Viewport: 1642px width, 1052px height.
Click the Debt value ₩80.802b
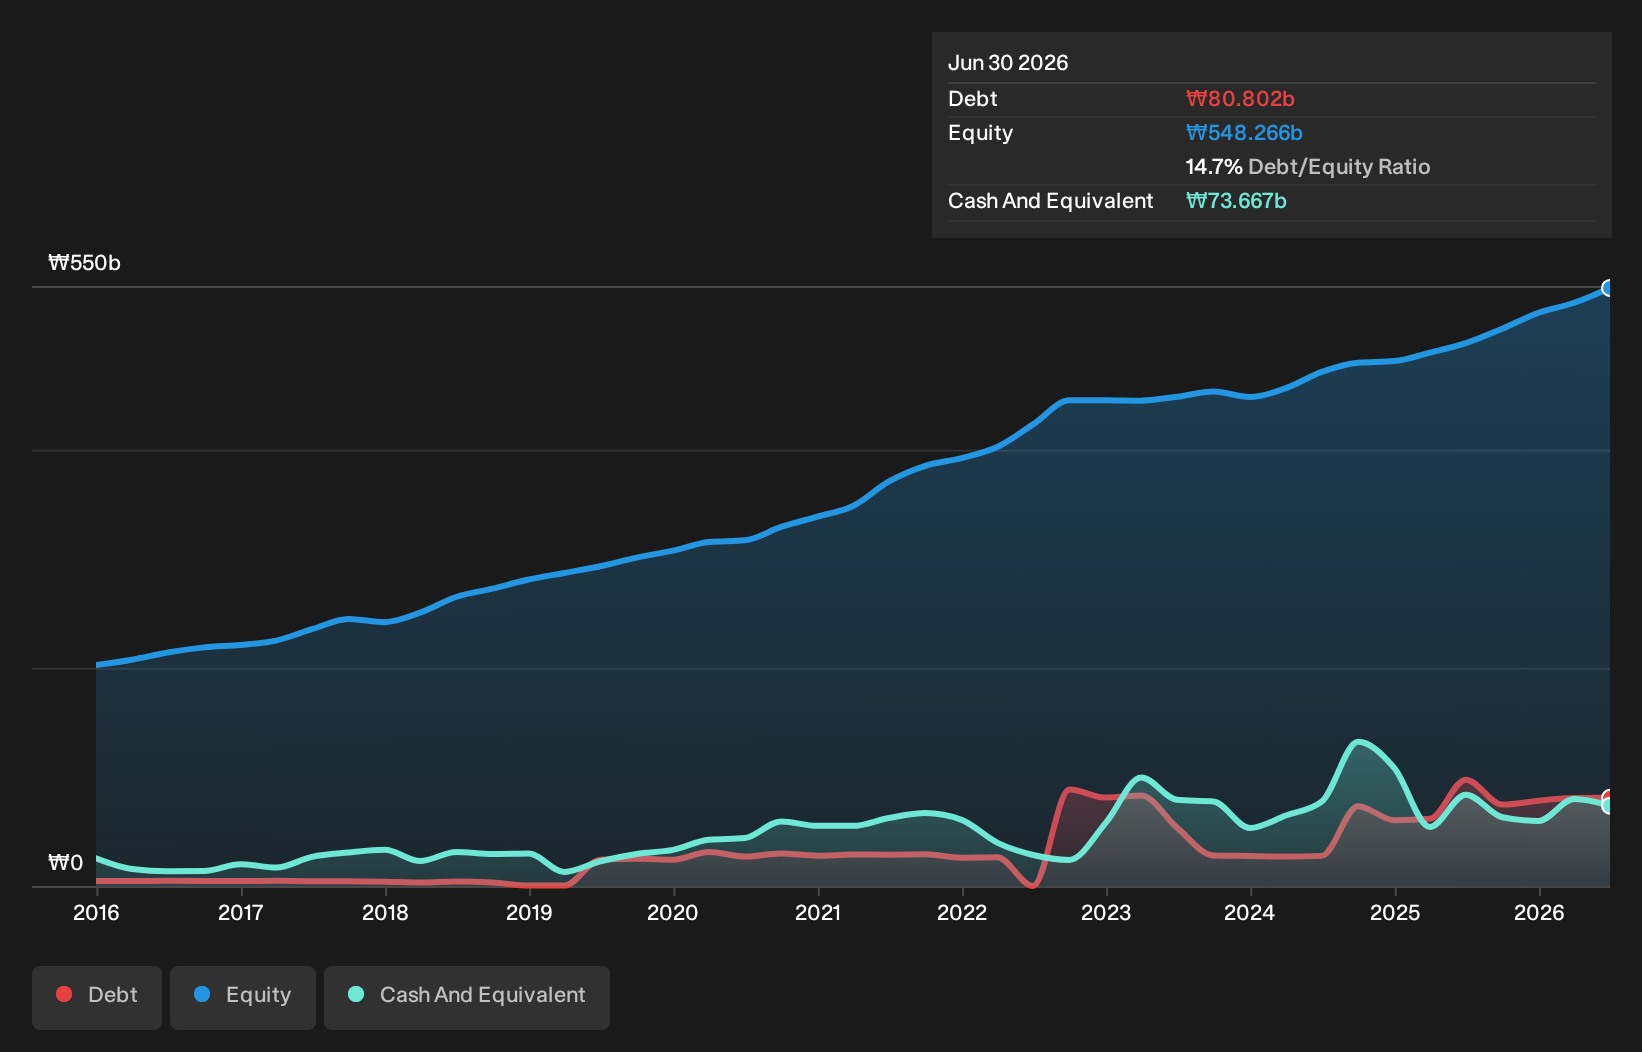click(1240, 99)
